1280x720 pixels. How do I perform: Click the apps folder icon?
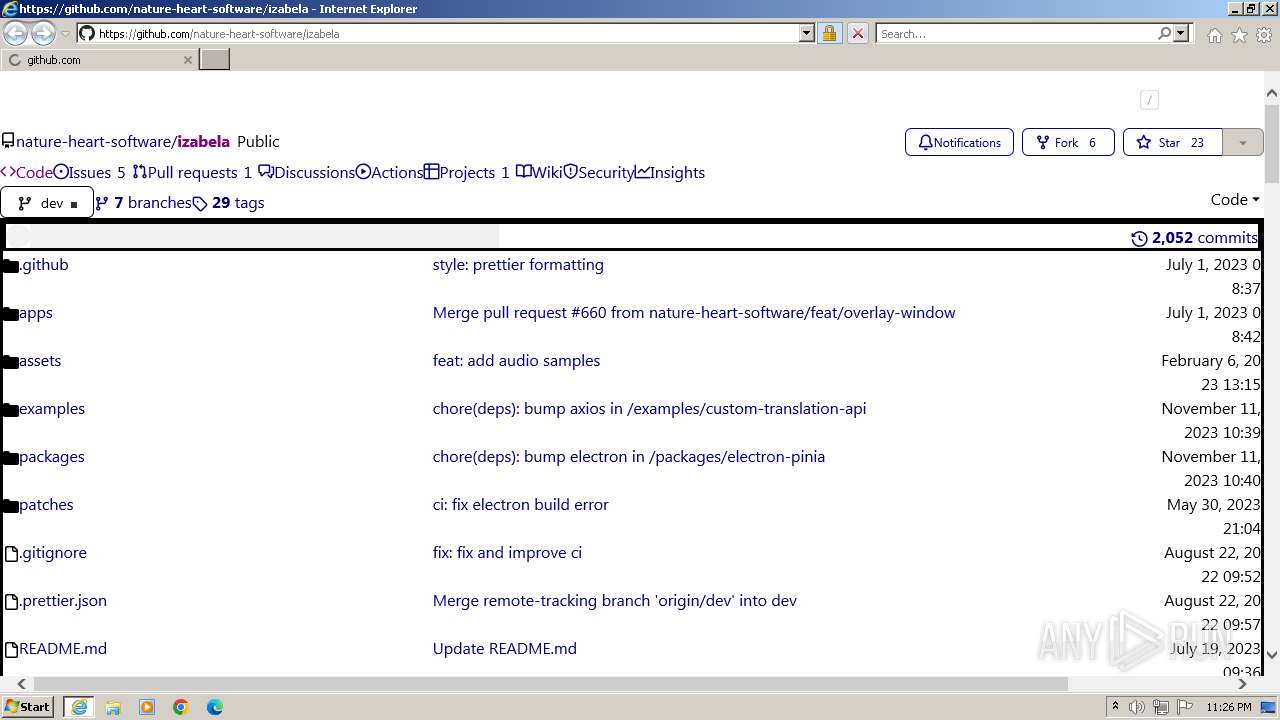(11, 313)
